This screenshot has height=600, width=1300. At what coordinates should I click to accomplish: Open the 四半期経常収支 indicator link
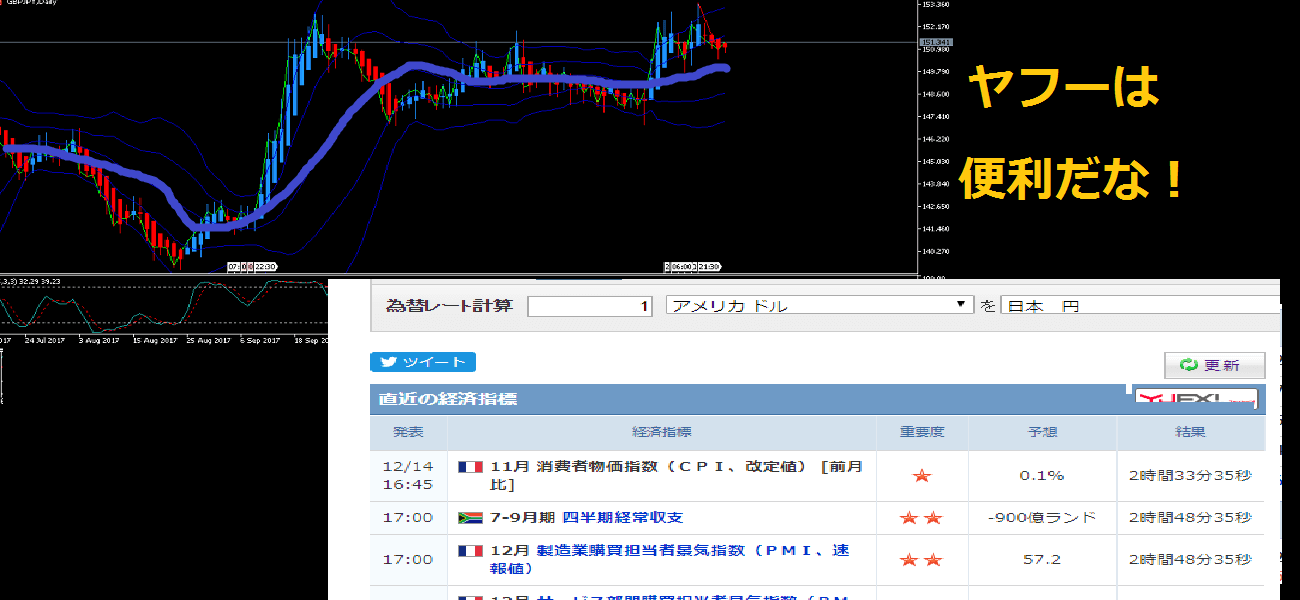(x=623, y=518)
